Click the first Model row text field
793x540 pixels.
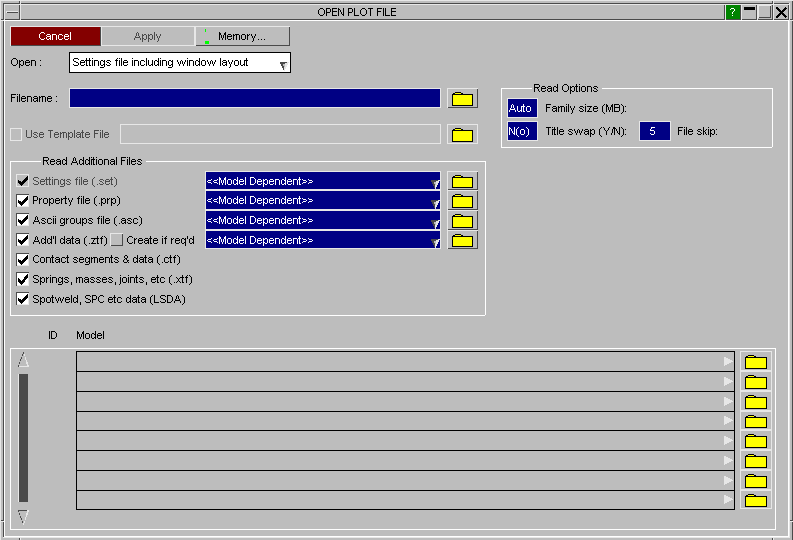(405, 362)
